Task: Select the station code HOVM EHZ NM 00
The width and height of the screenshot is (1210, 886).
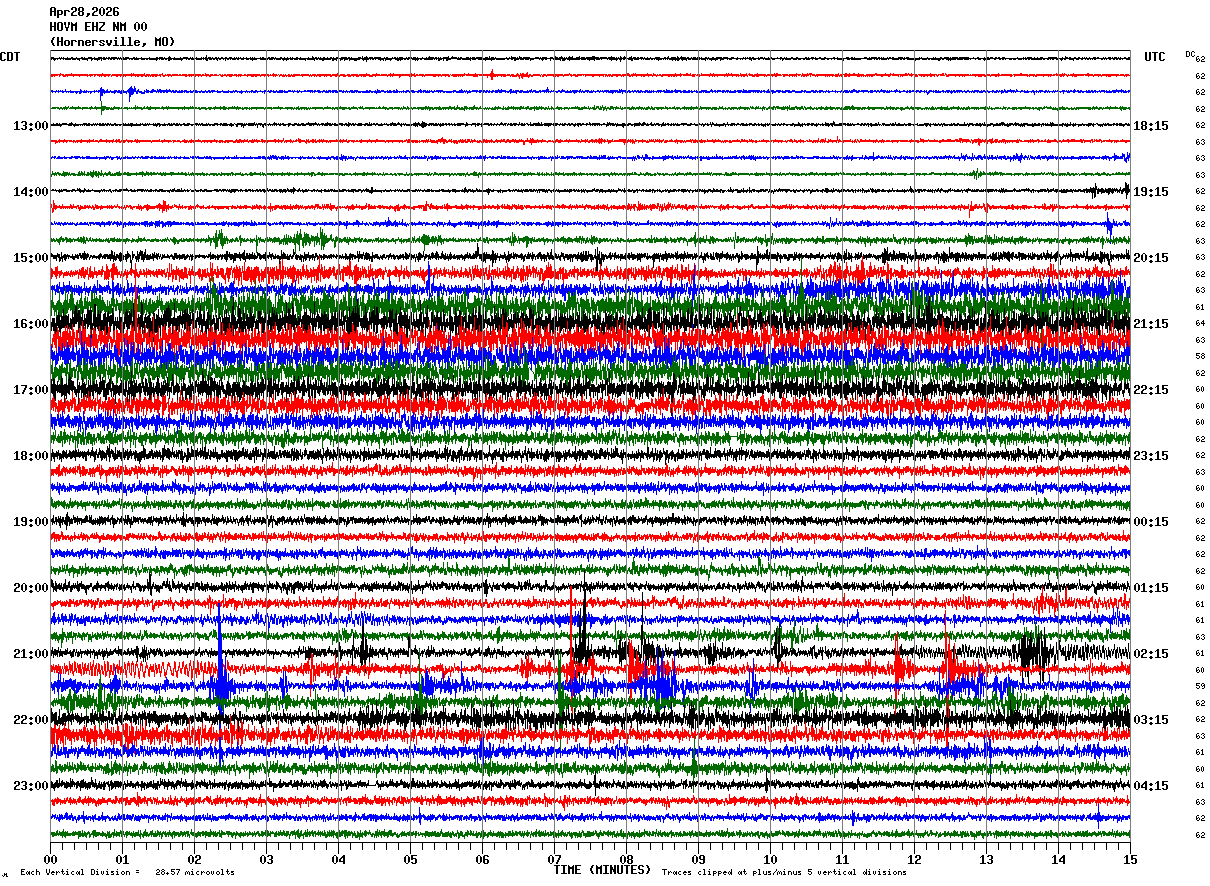Action: [98, 27]
